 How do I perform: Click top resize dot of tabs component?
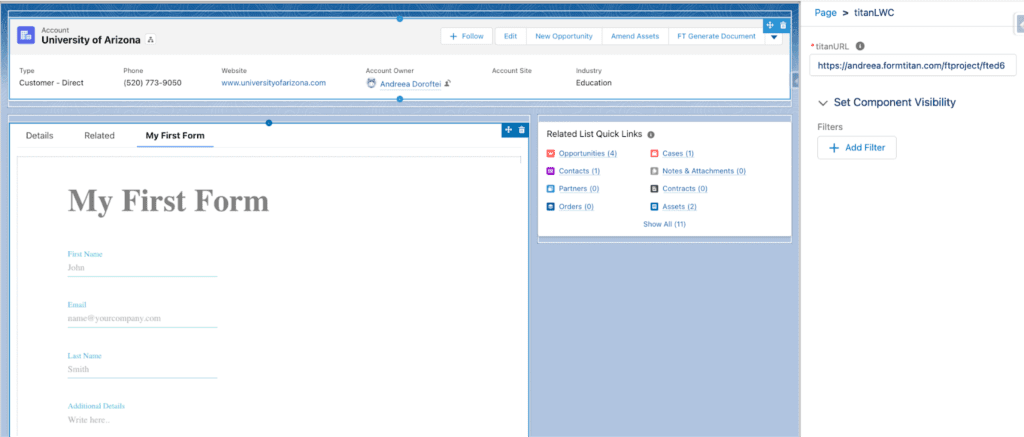[268, 123]
